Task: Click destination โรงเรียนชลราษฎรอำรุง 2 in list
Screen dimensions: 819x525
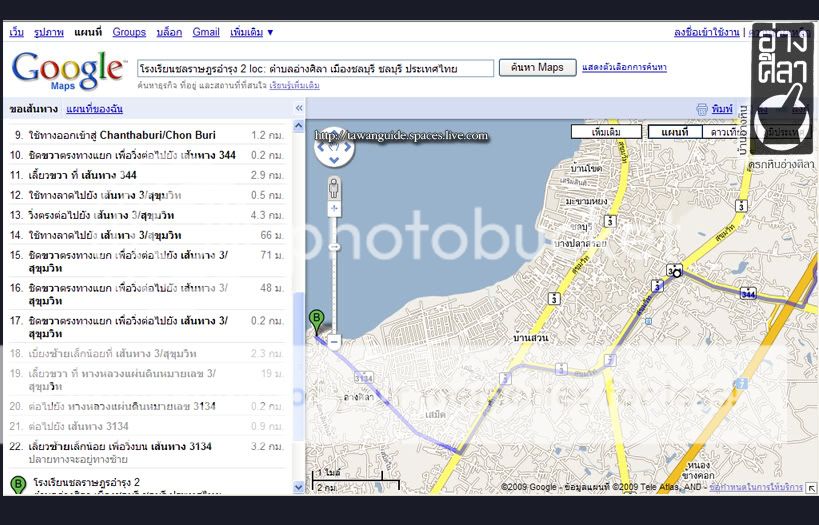Action: point(87,482)
